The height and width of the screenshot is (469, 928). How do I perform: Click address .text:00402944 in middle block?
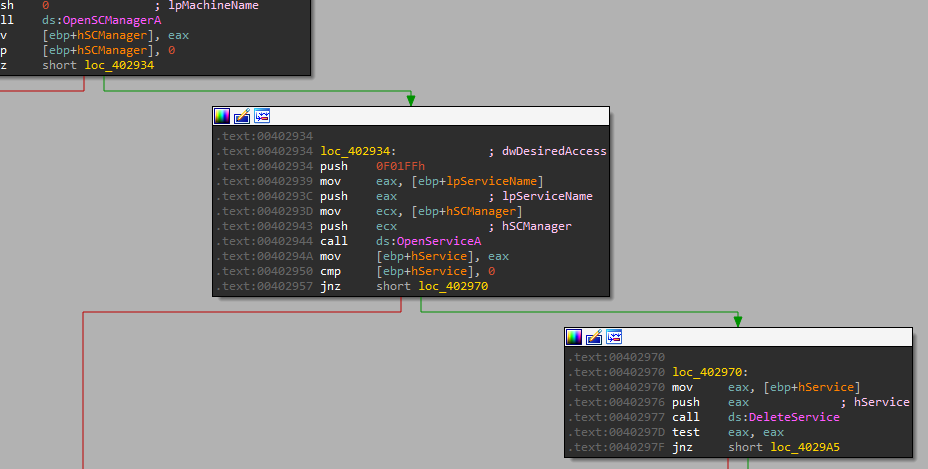pyautogui.click(x=264, y=241)
